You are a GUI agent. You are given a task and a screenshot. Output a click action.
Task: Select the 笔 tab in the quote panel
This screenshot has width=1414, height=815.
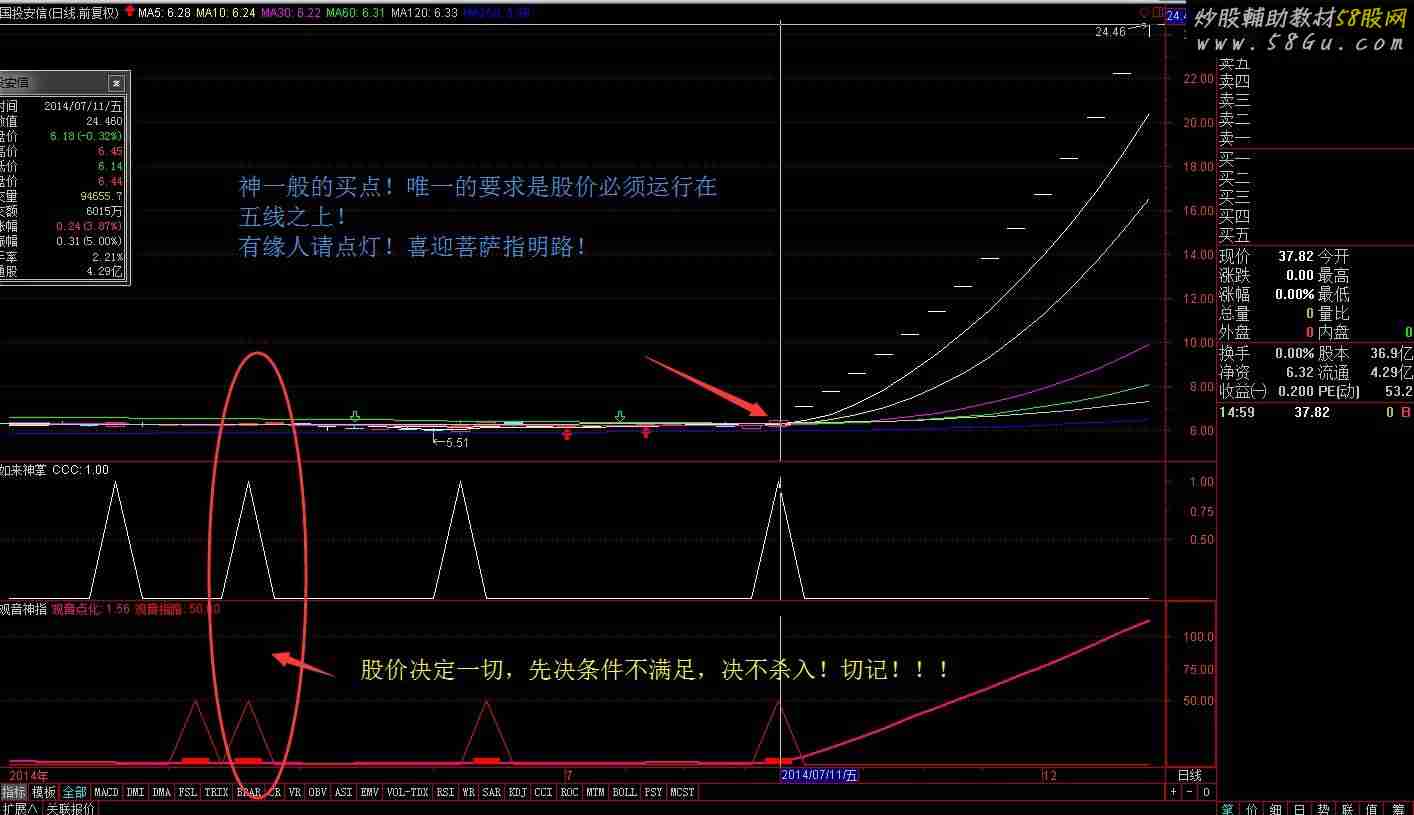point(1228,808)
